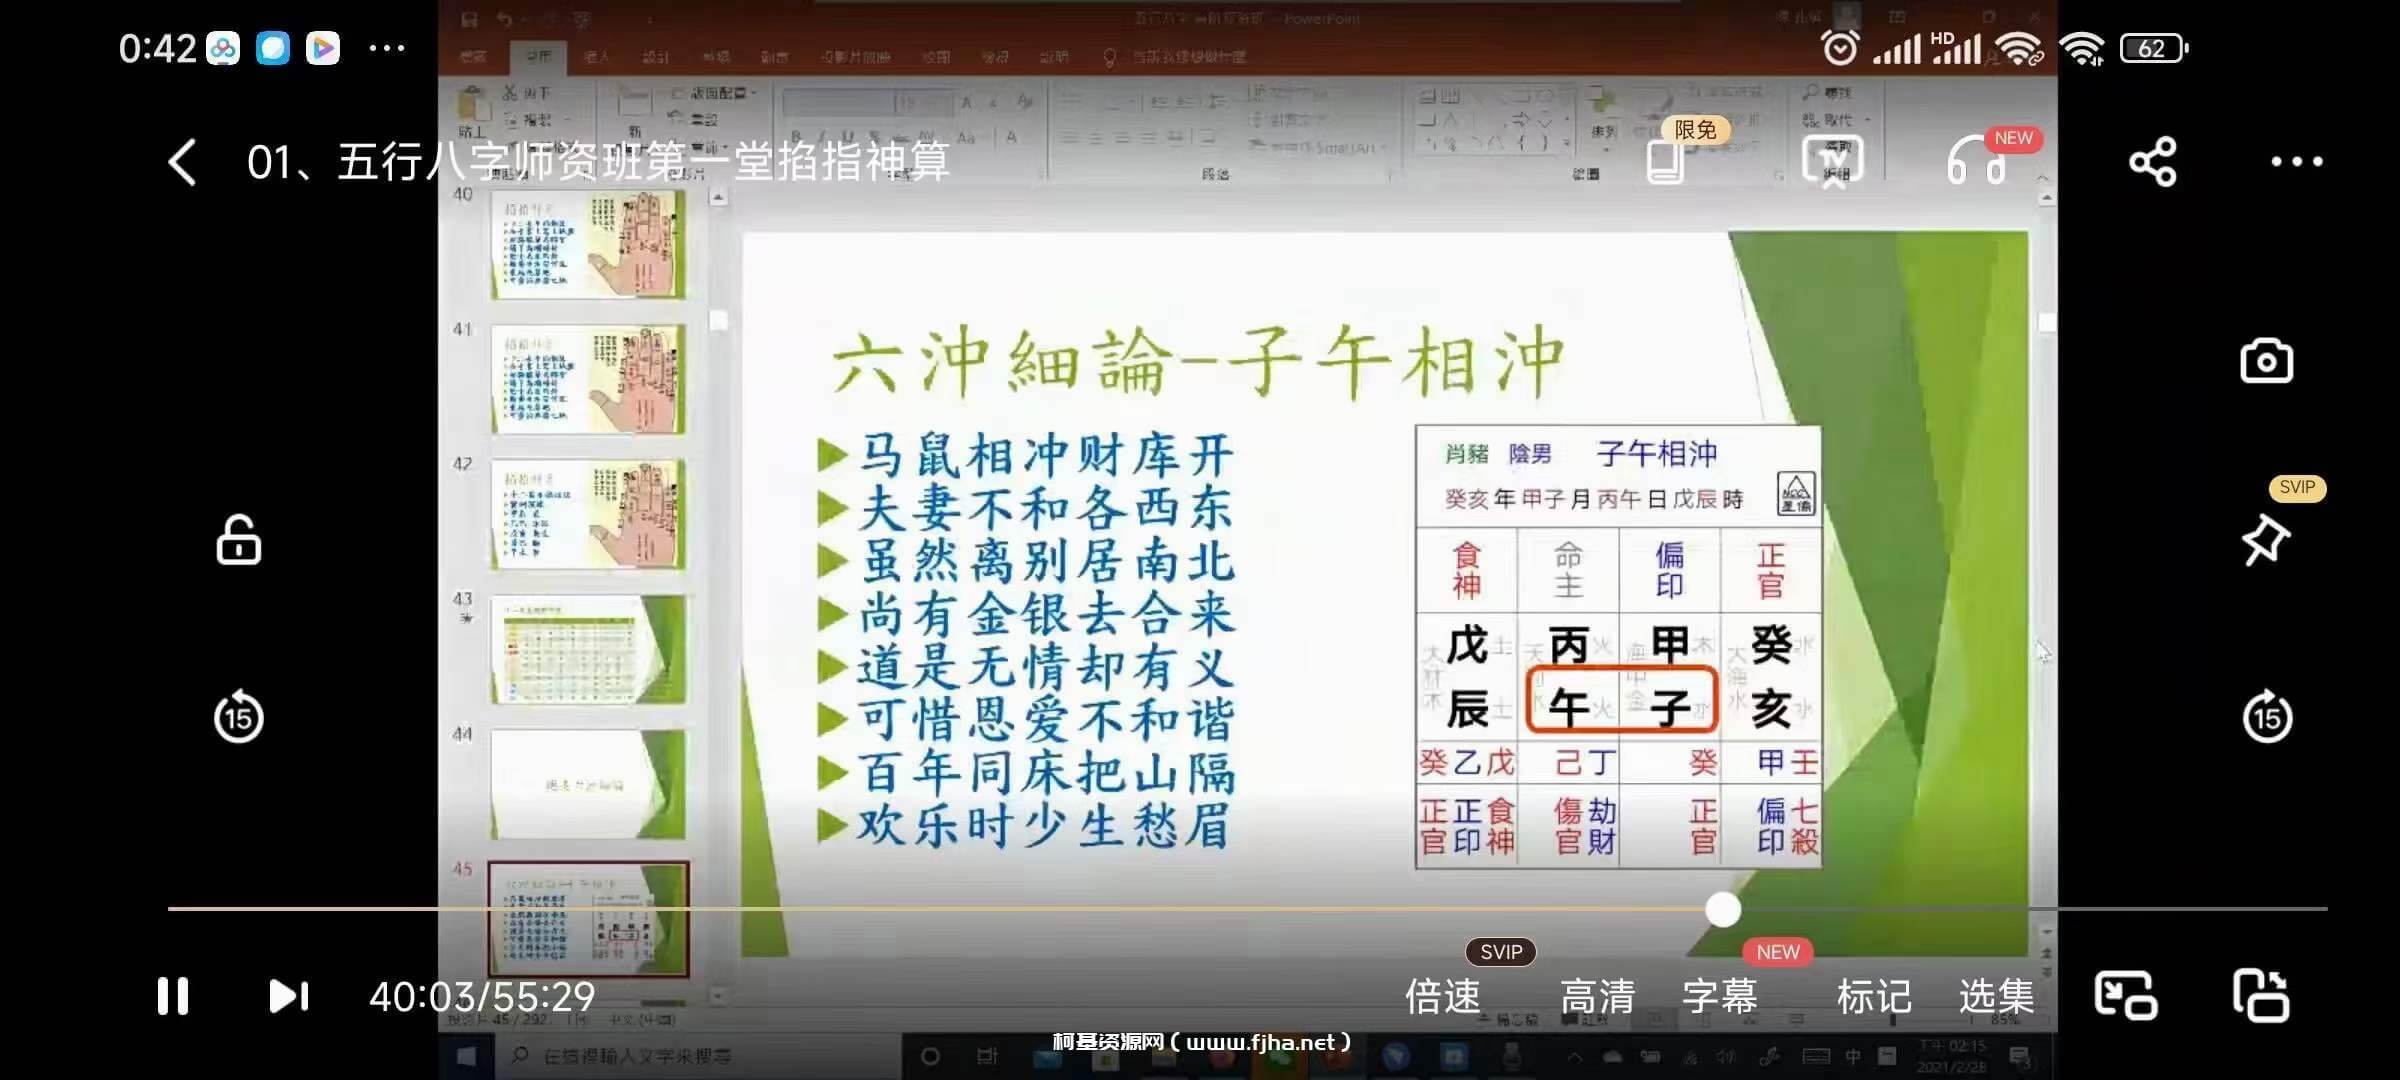Tap the battery indicator showing 62
Screen dimensions: 2400x1080
tap(2155, 48)
